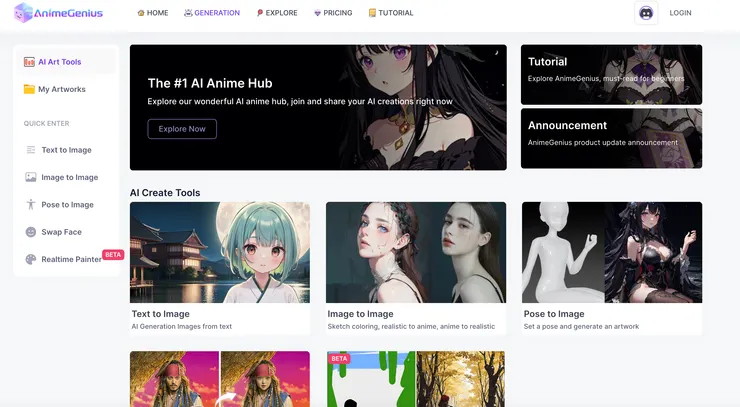Viewport: 740px width, 407px height.
Task: Click BETA badge on the painter card
Action: coord(339,359)
